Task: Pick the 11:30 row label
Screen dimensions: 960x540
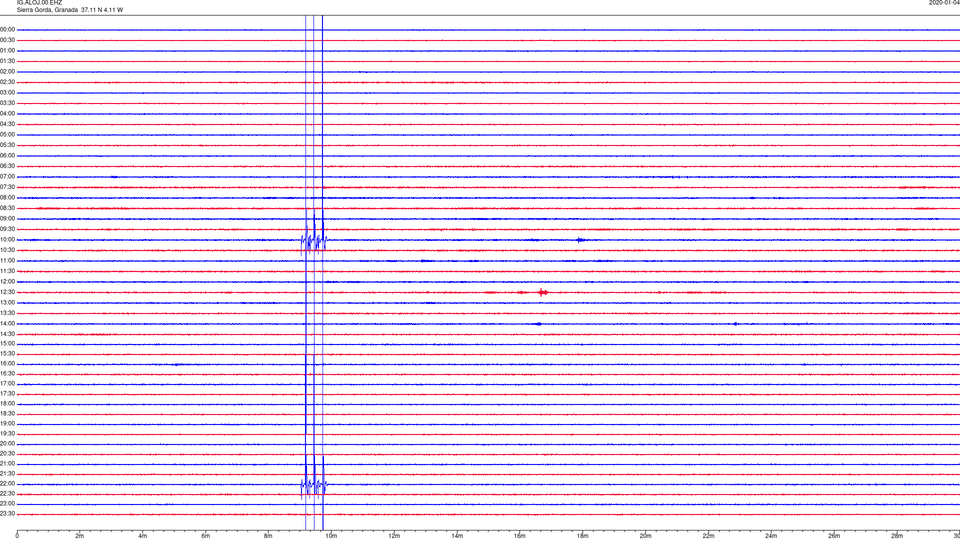Action: click(7, 271)
